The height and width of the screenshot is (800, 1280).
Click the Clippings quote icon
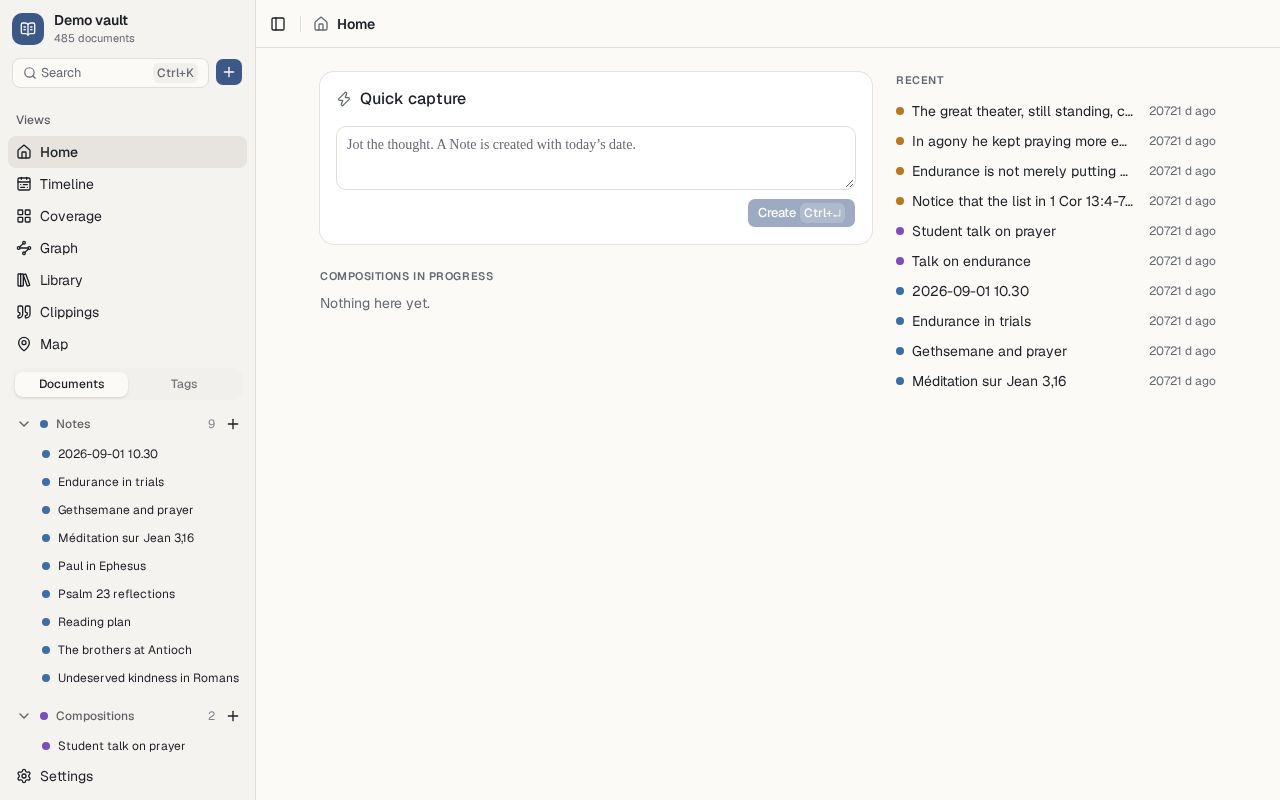point(24,312)
